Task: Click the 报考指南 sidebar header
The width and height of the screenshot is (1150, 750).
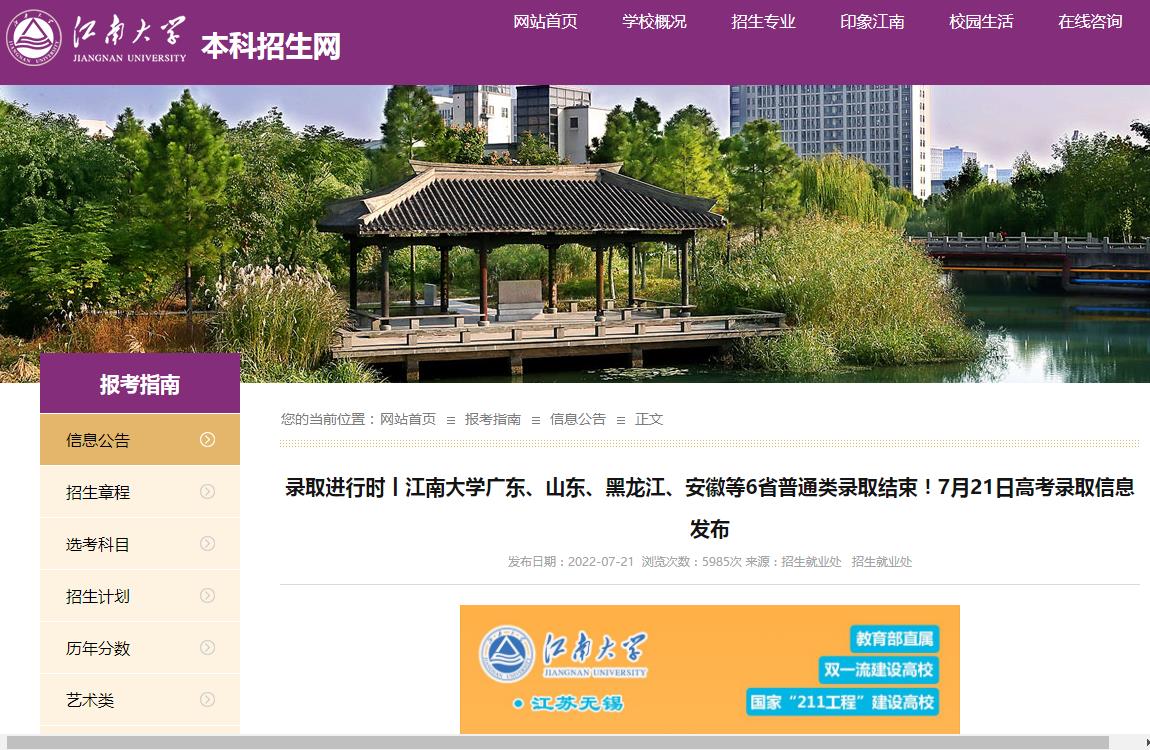Action: point(139,383)
